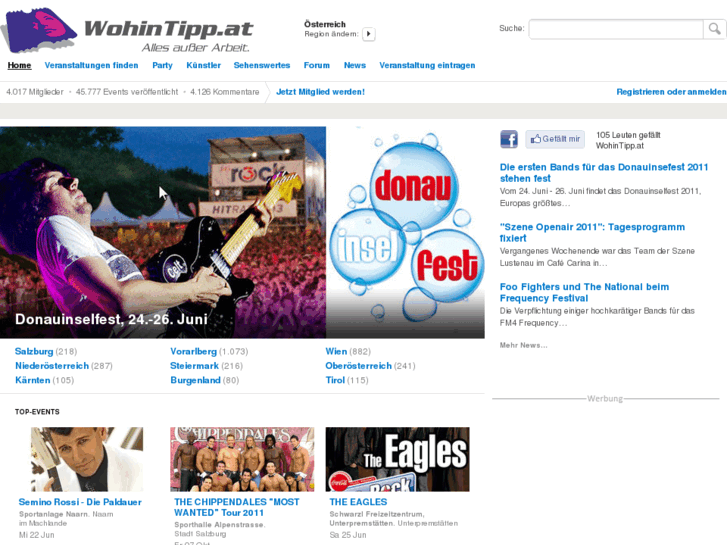Click 'Sporthalle Alpenstrasse' venue text
Screen dimensions: 727x545
click(x=219, y=525)
